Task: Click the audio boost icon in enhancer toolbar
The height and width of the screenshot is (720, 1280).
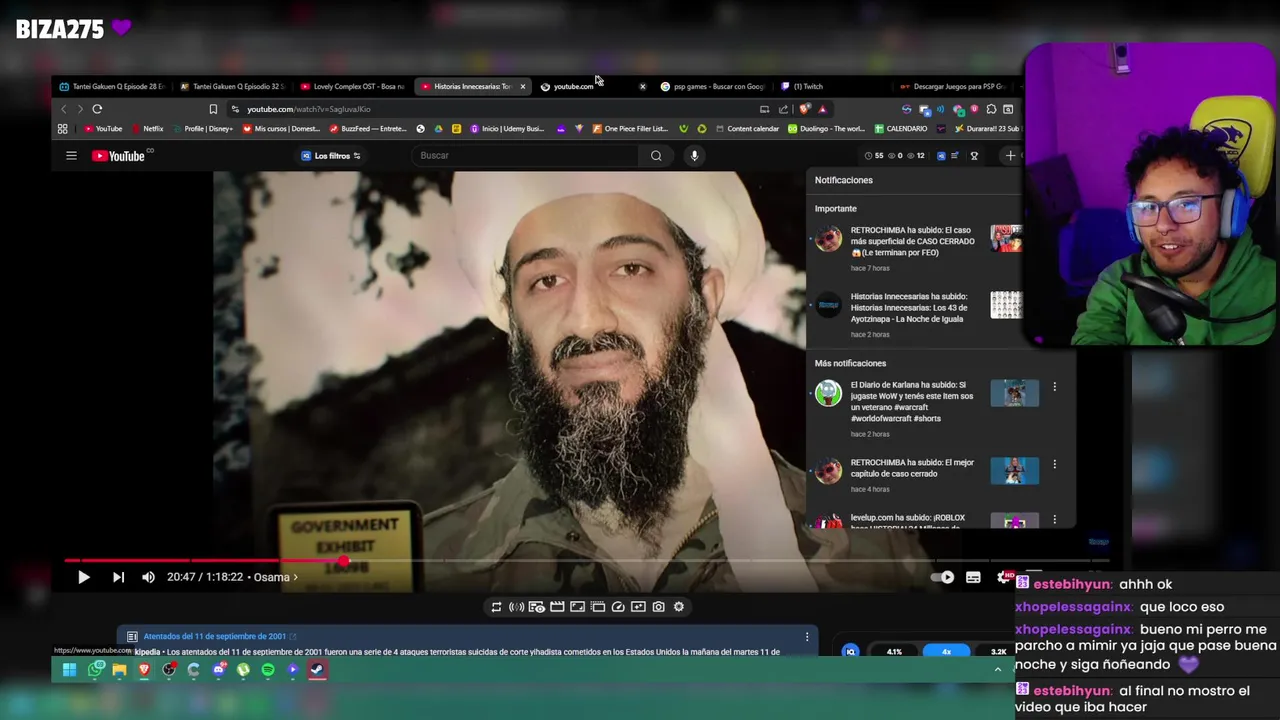Action: [x=516, y=607]
